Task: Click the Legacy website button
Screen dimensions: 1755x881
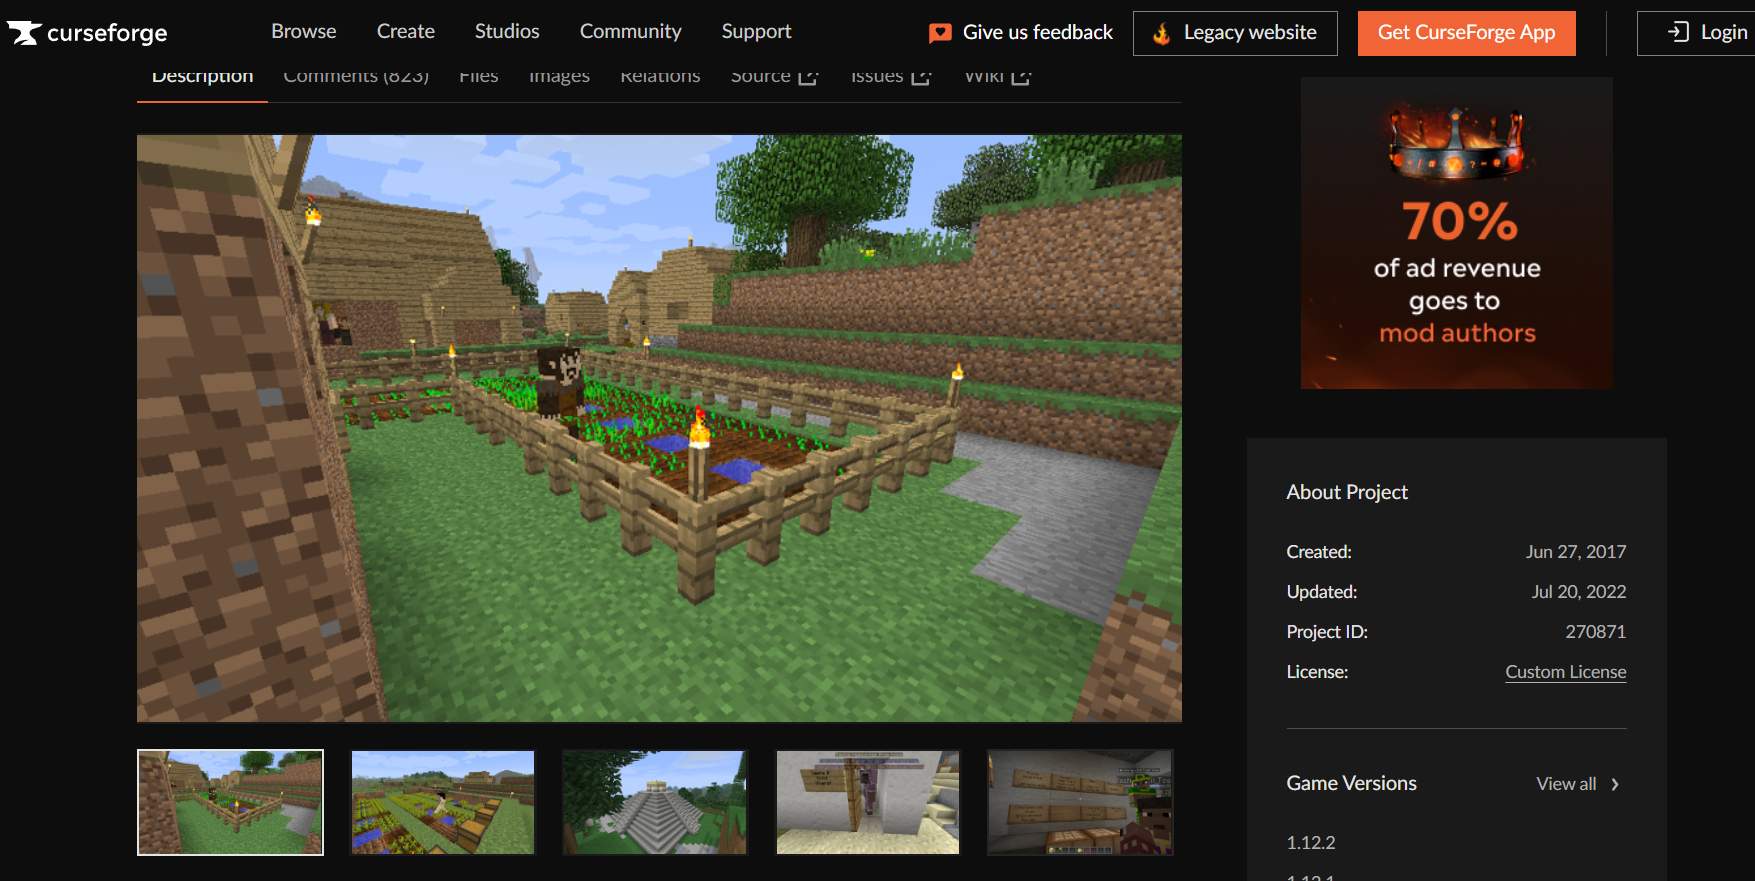Action: point(1235,33)
